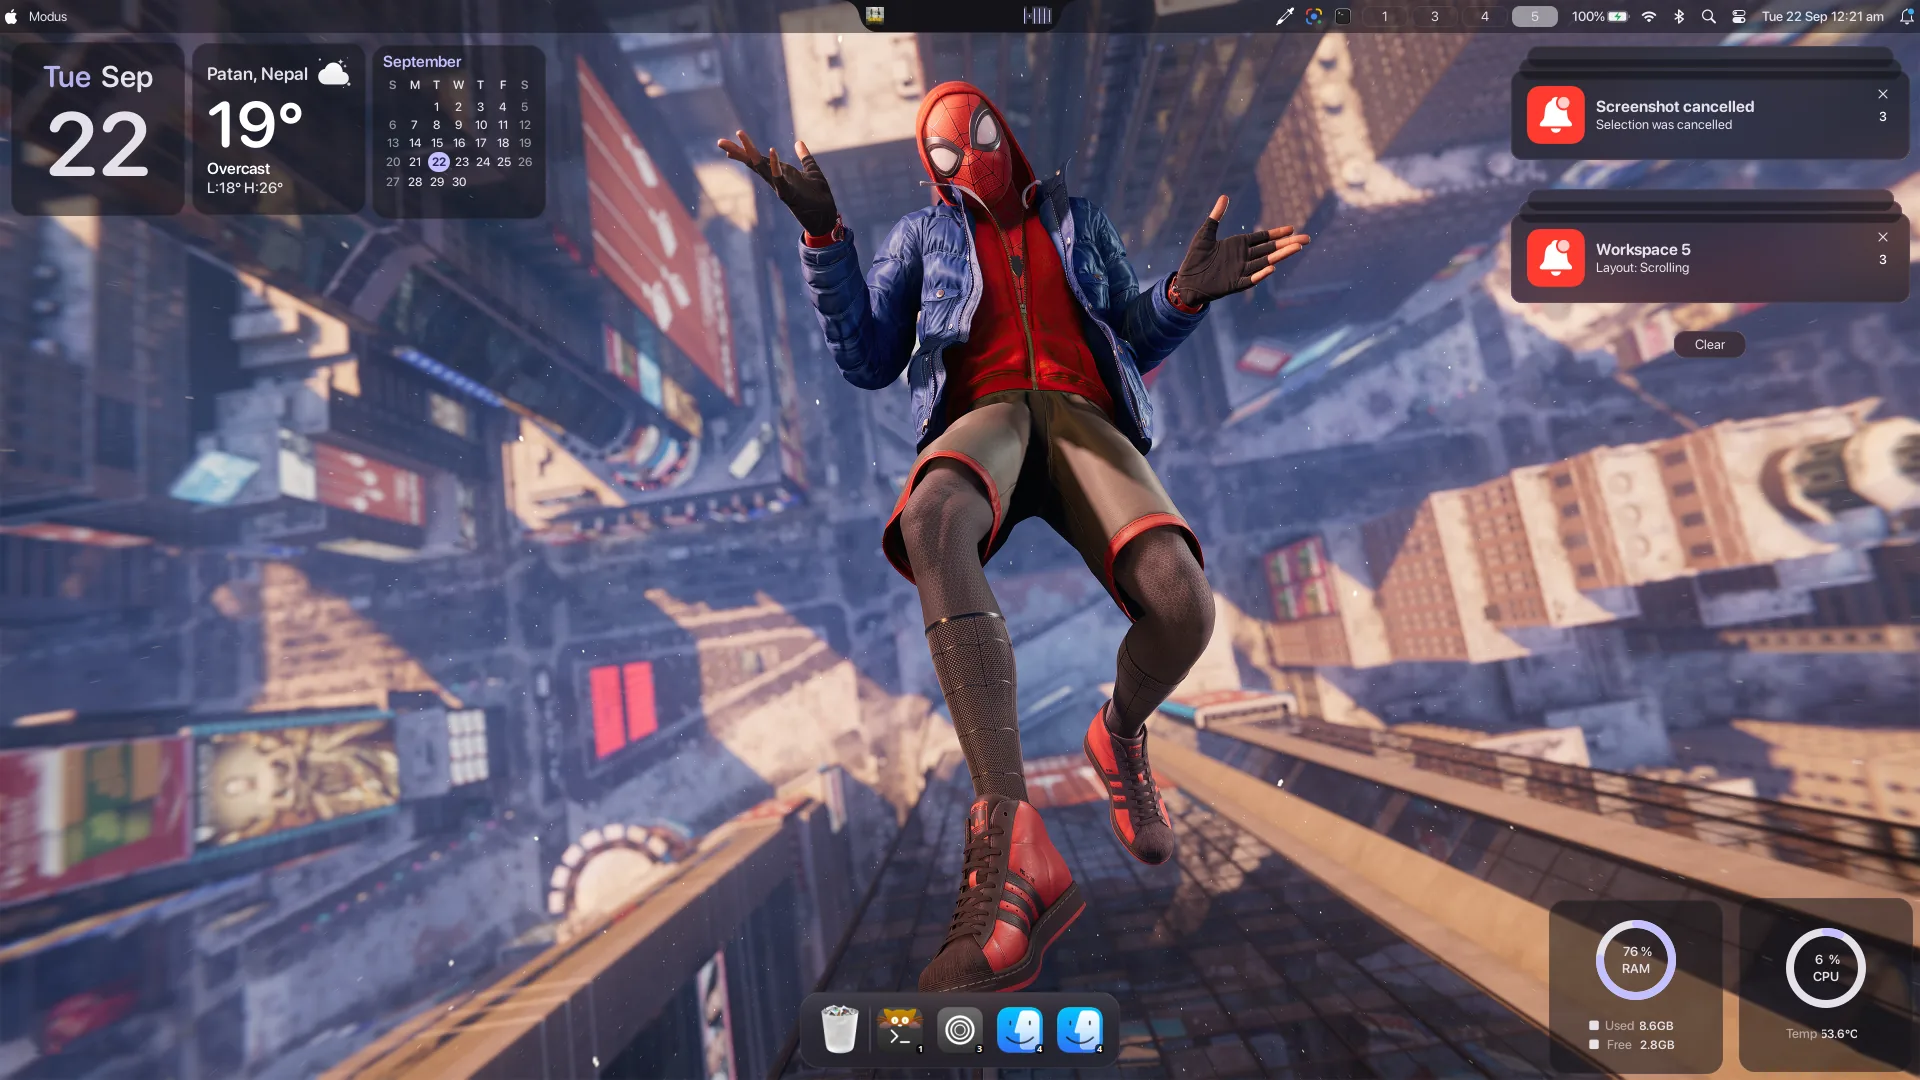Screen dimensions: 1920x1080
Task: Expand the stacked count 3 on Screenshot cancelled
Action: pos(1883,117)
